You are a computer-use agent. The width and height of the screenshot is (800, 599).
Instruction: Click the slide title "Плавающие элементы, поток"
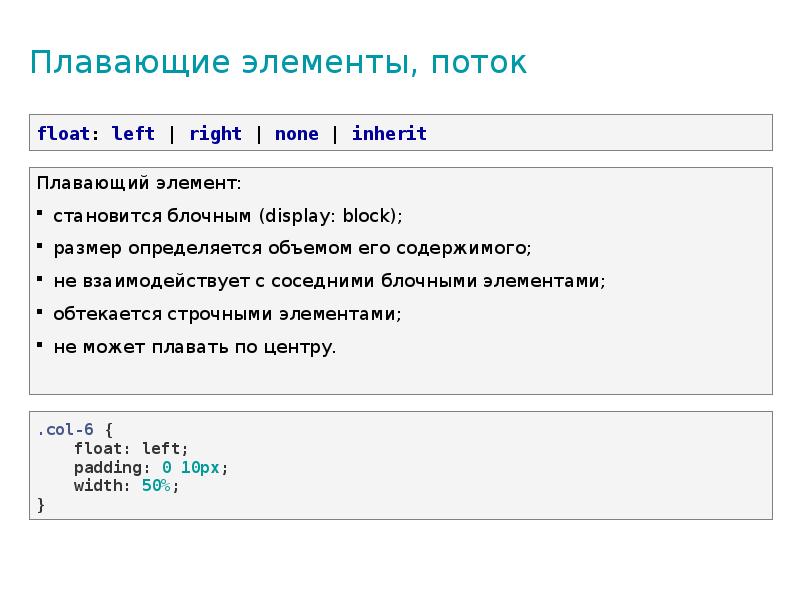click(278, 63)
